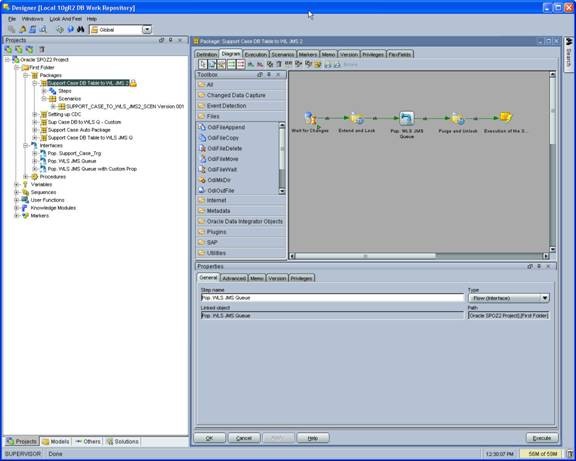Open the step Type dropdown
The width and height of the screenshot is (576, 461).
(x=545, y=298)
